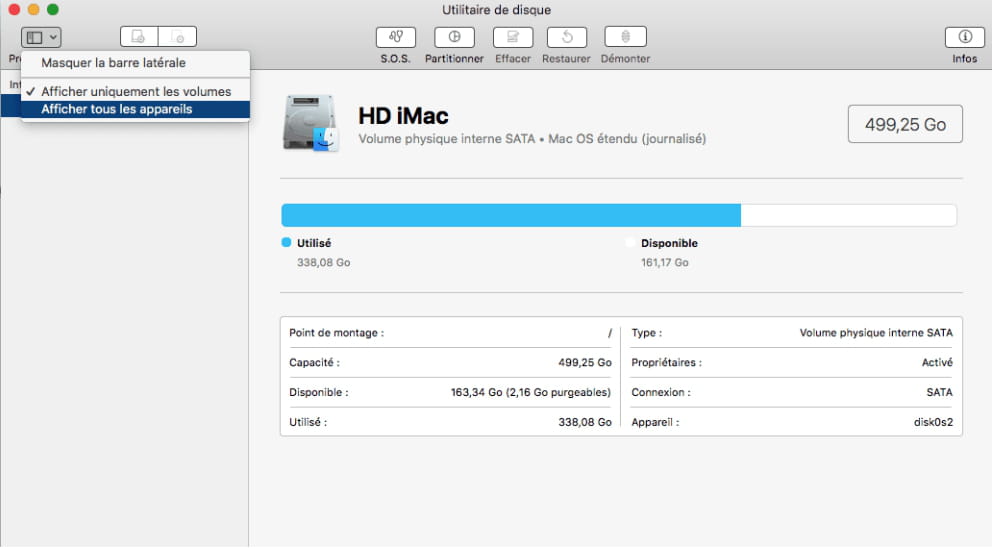Click the Effacer erase icon
The width and height of the screenshot is (994, 549).
(513, 37)
